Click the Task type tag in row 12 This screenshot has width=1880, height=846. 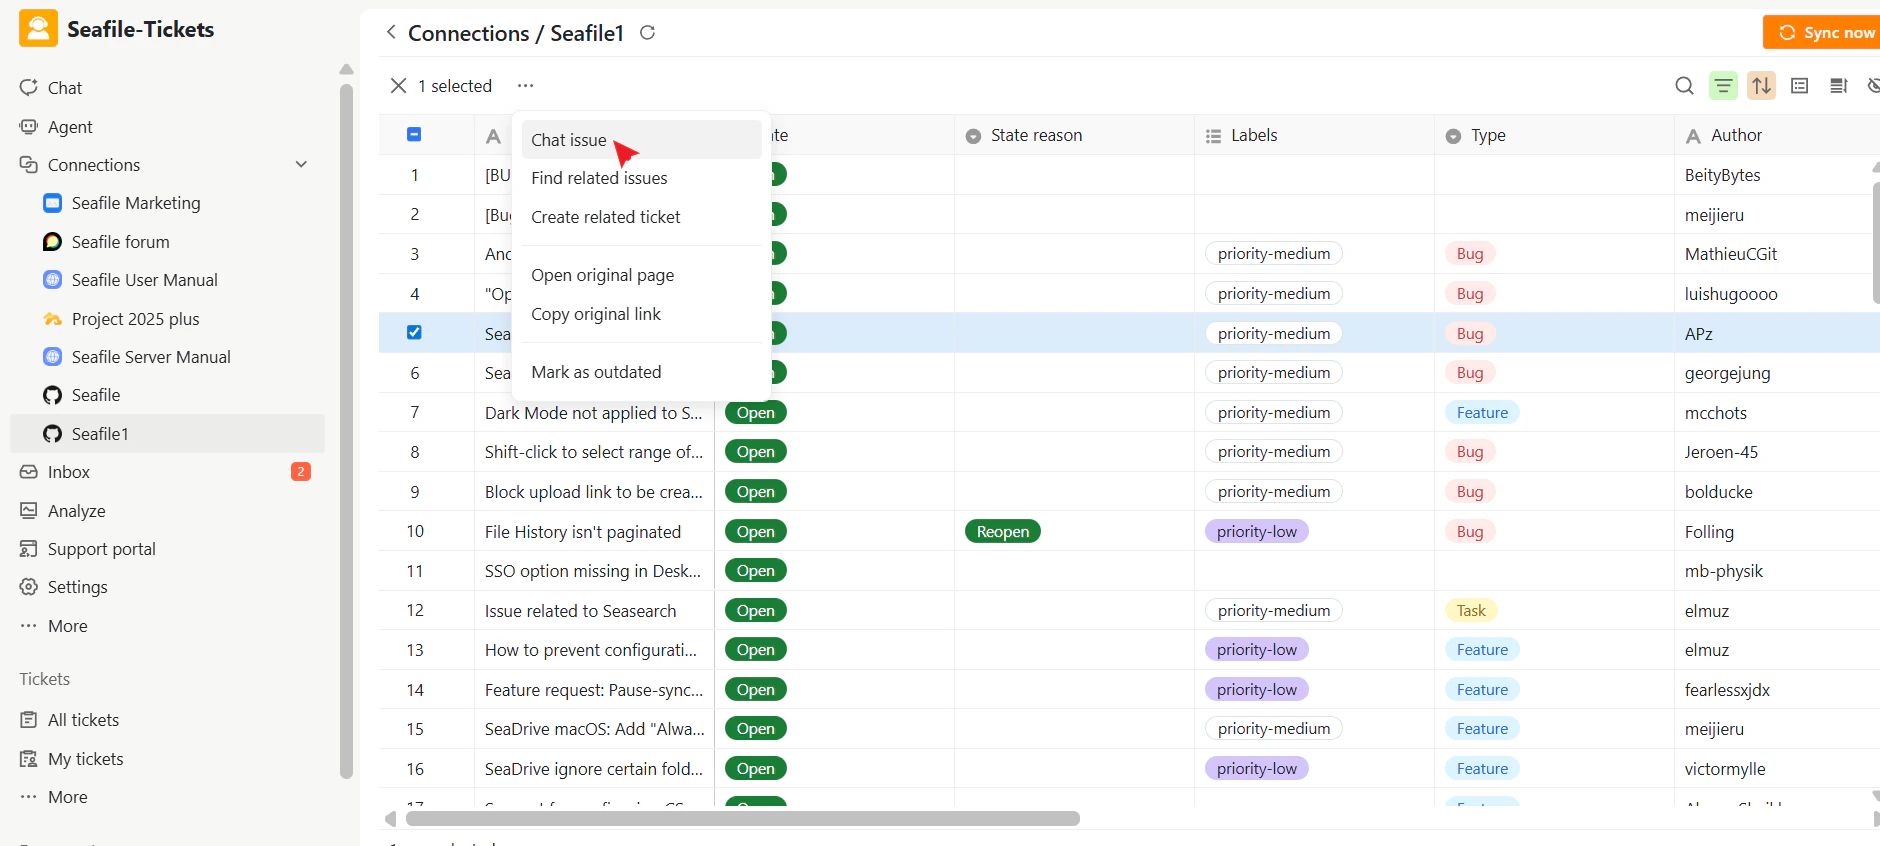tap(1471, 611)
